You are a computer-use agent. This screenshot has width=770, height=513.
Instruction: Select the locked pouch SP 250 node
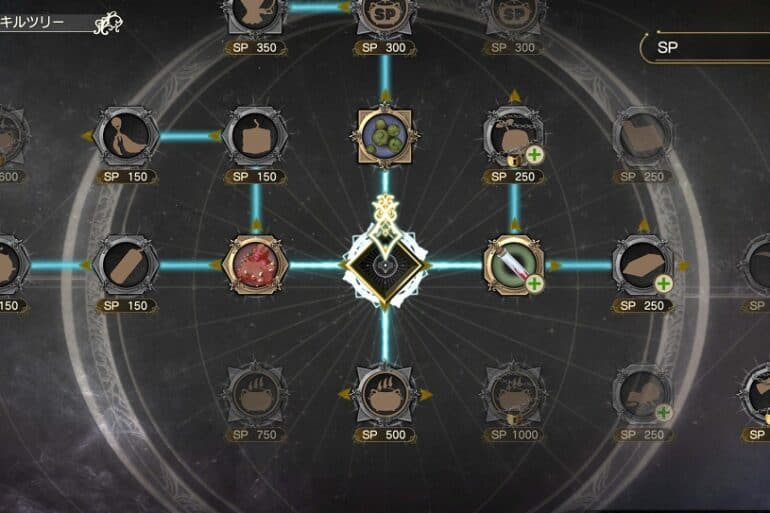[514, 136]
